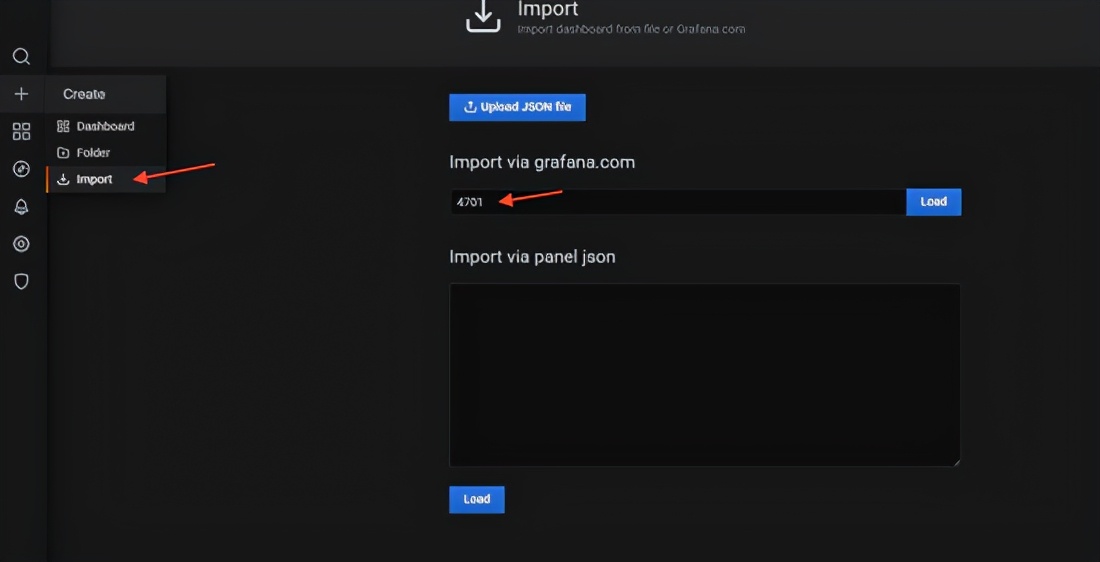This screenshot has height=562, width=1100.
Task: Select Import in the Create menu
Action: tap(105, 179)
